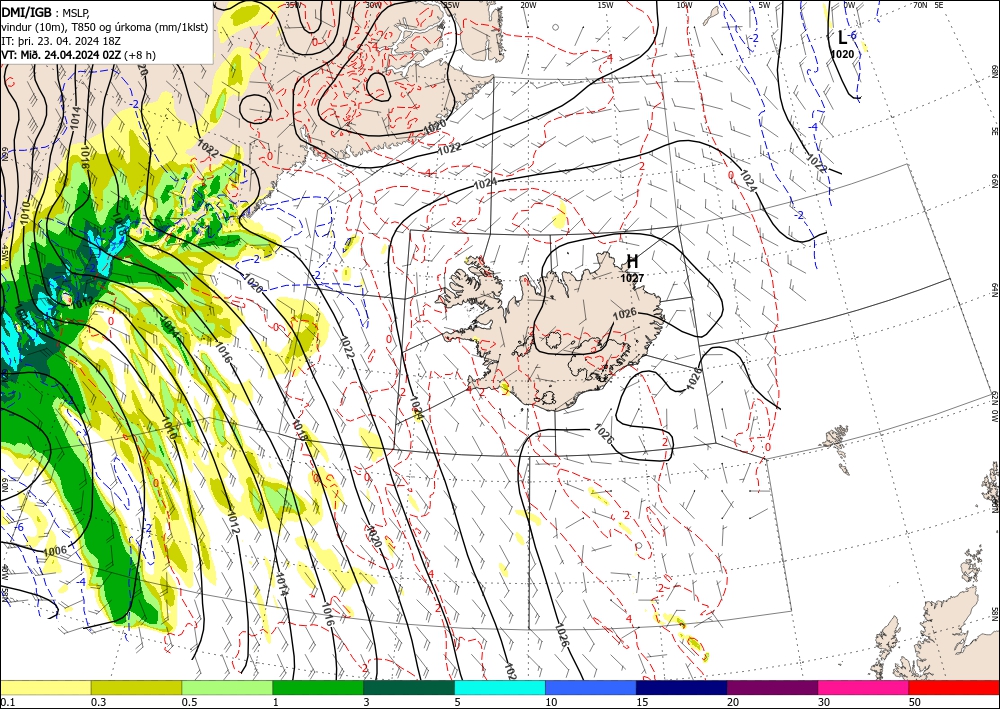Click the red 50+ mm legend swatch
The image size is (1000, 709).
(x=954, y=687)
